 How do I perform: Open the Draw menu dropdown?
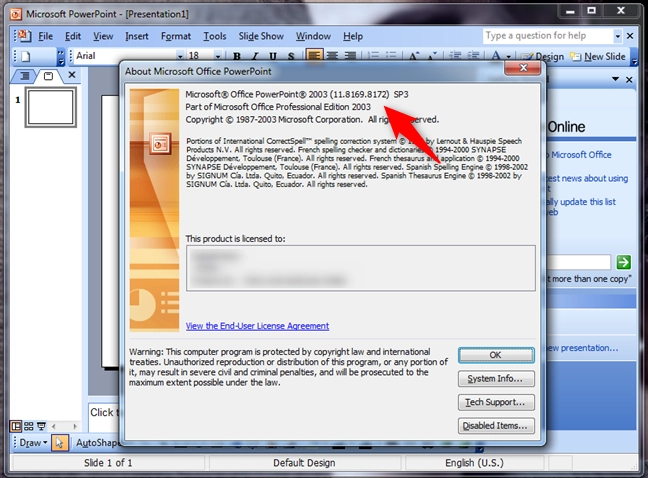[x=33, y=443]
